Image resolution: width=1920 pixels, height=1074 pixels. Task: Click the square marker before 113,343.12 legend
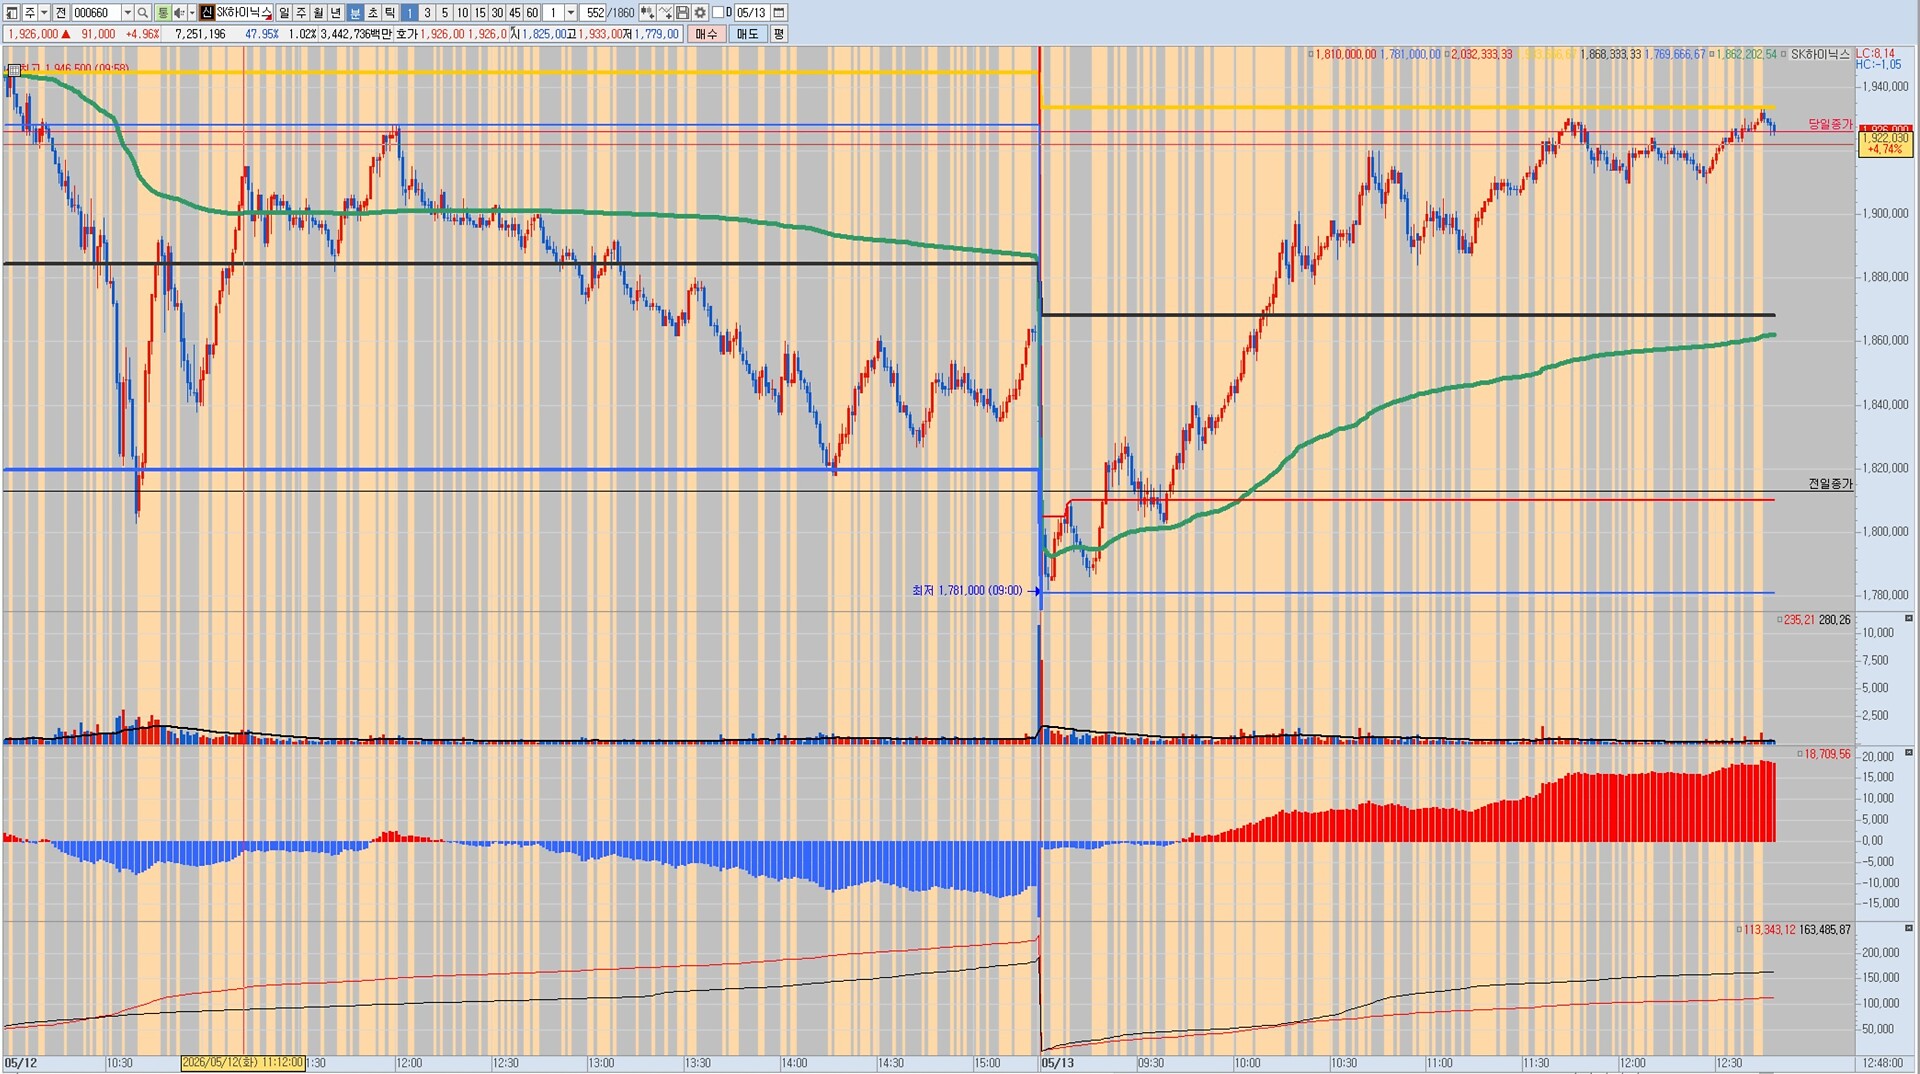point(1739,930)
